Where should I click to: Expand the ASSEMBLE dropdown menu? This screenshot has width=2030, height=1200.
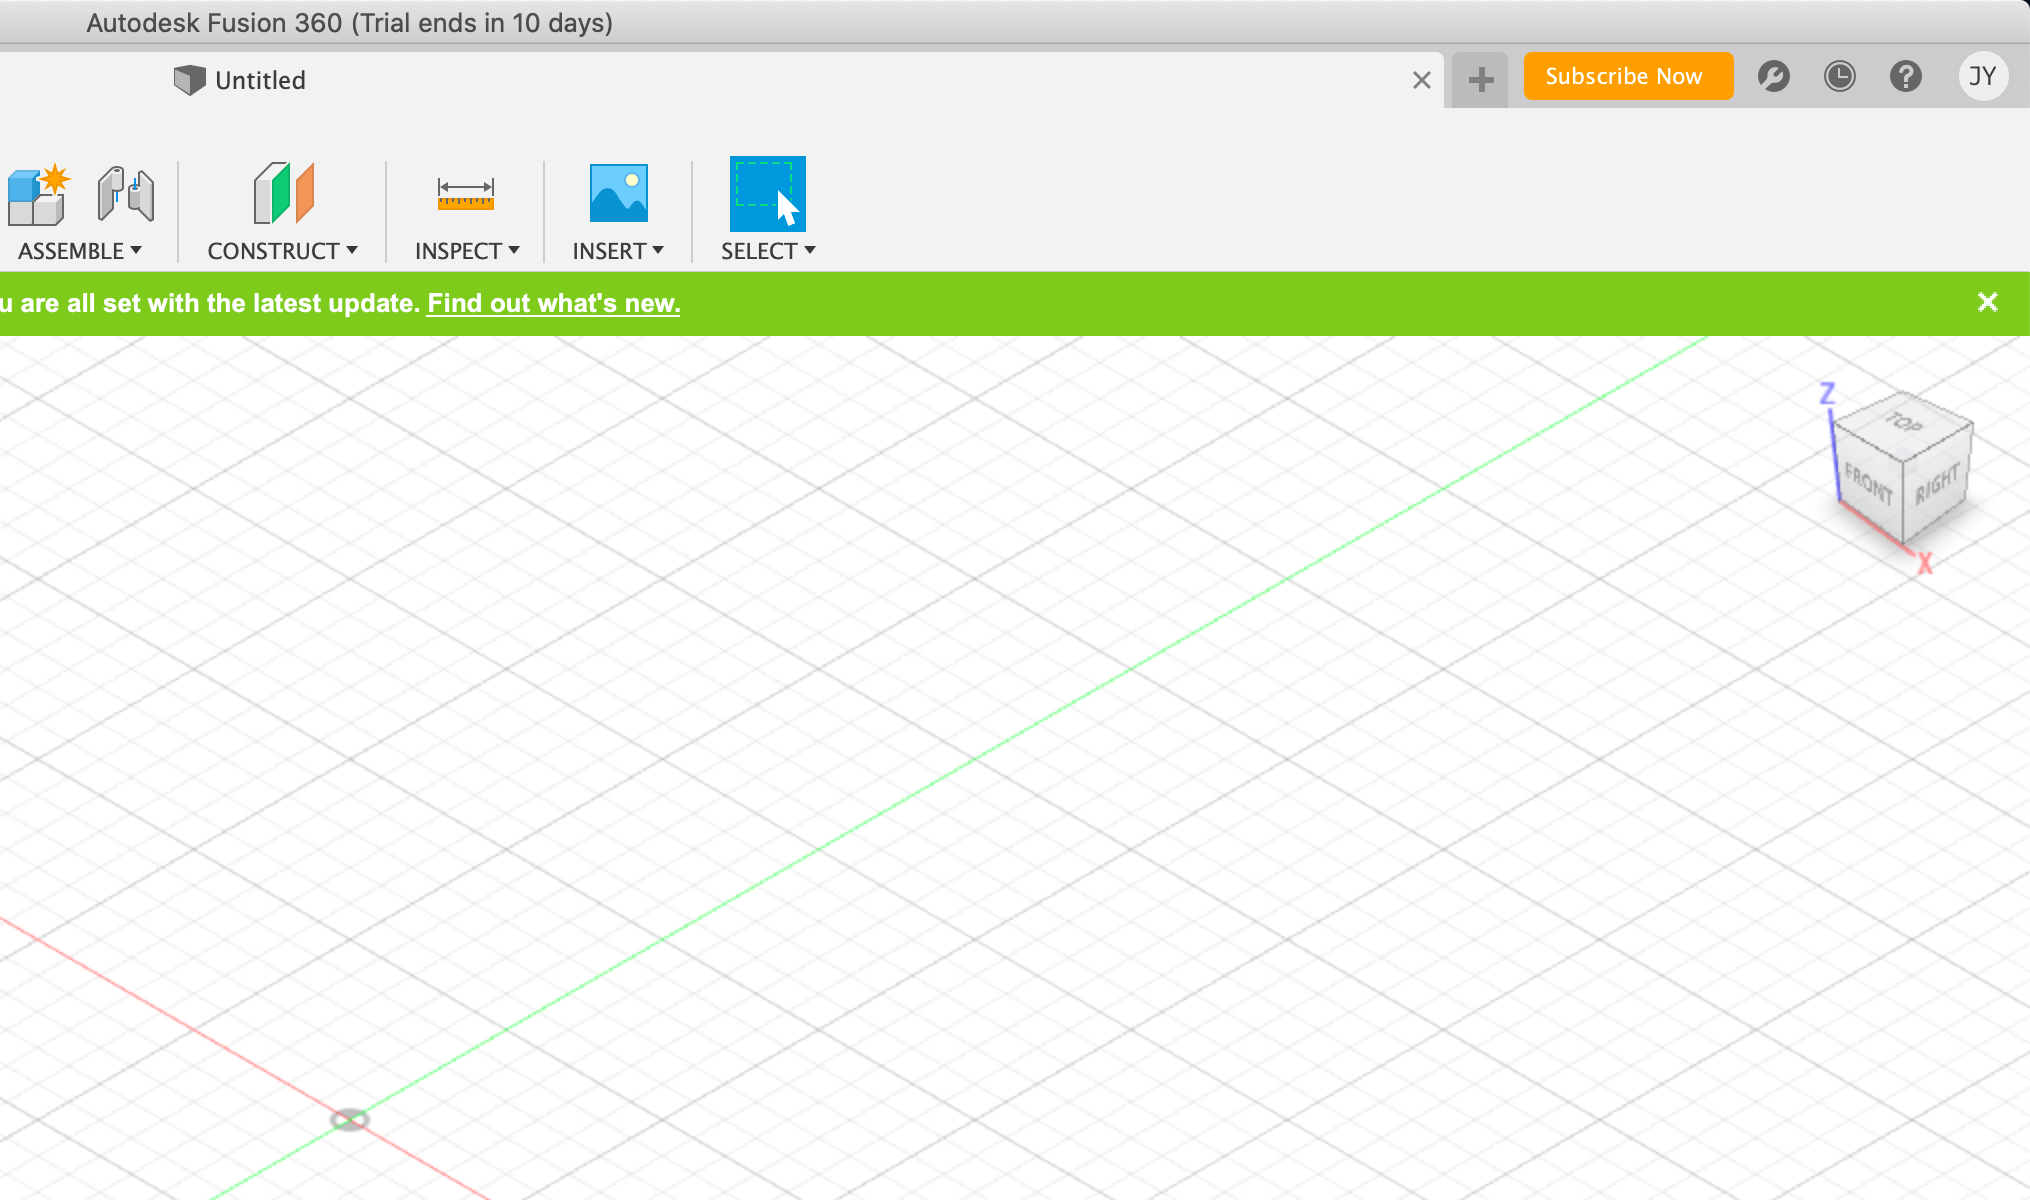coord(80,251)
